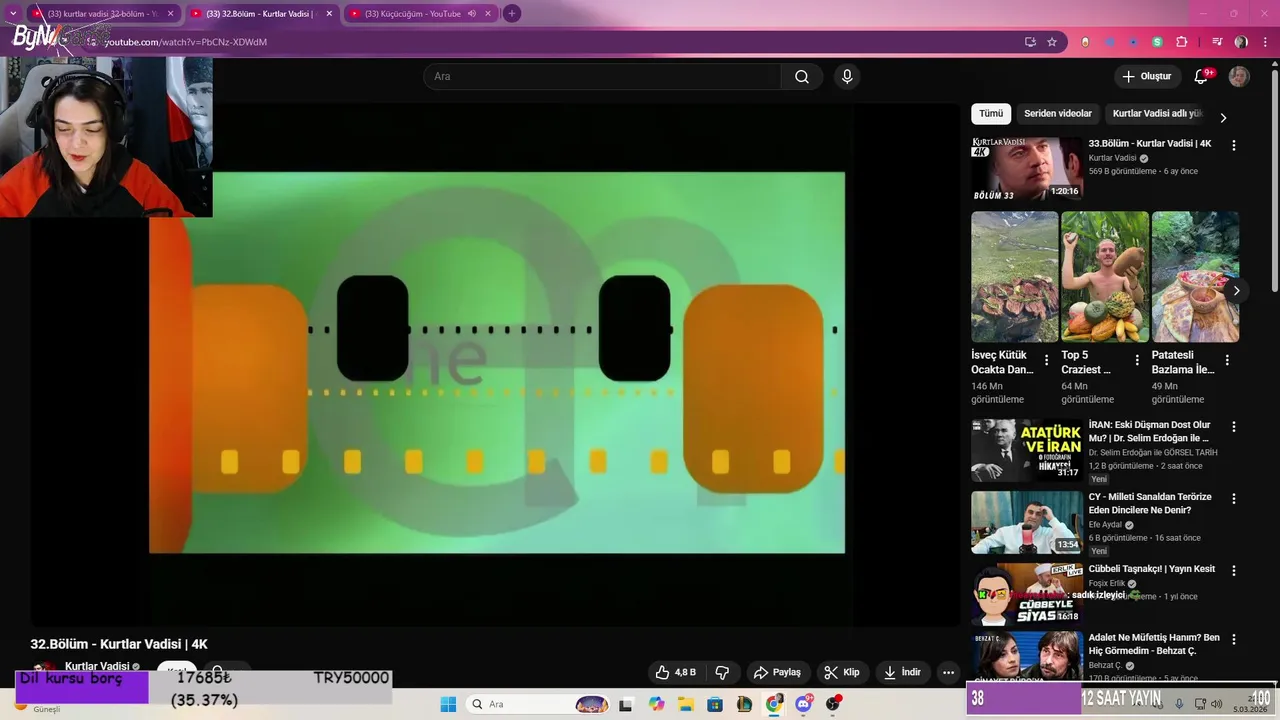Image resolution: width=1280 pixels, height=720 pixels.
Task: Open Discord from the taskbar
Action: (x=803, y=704)
